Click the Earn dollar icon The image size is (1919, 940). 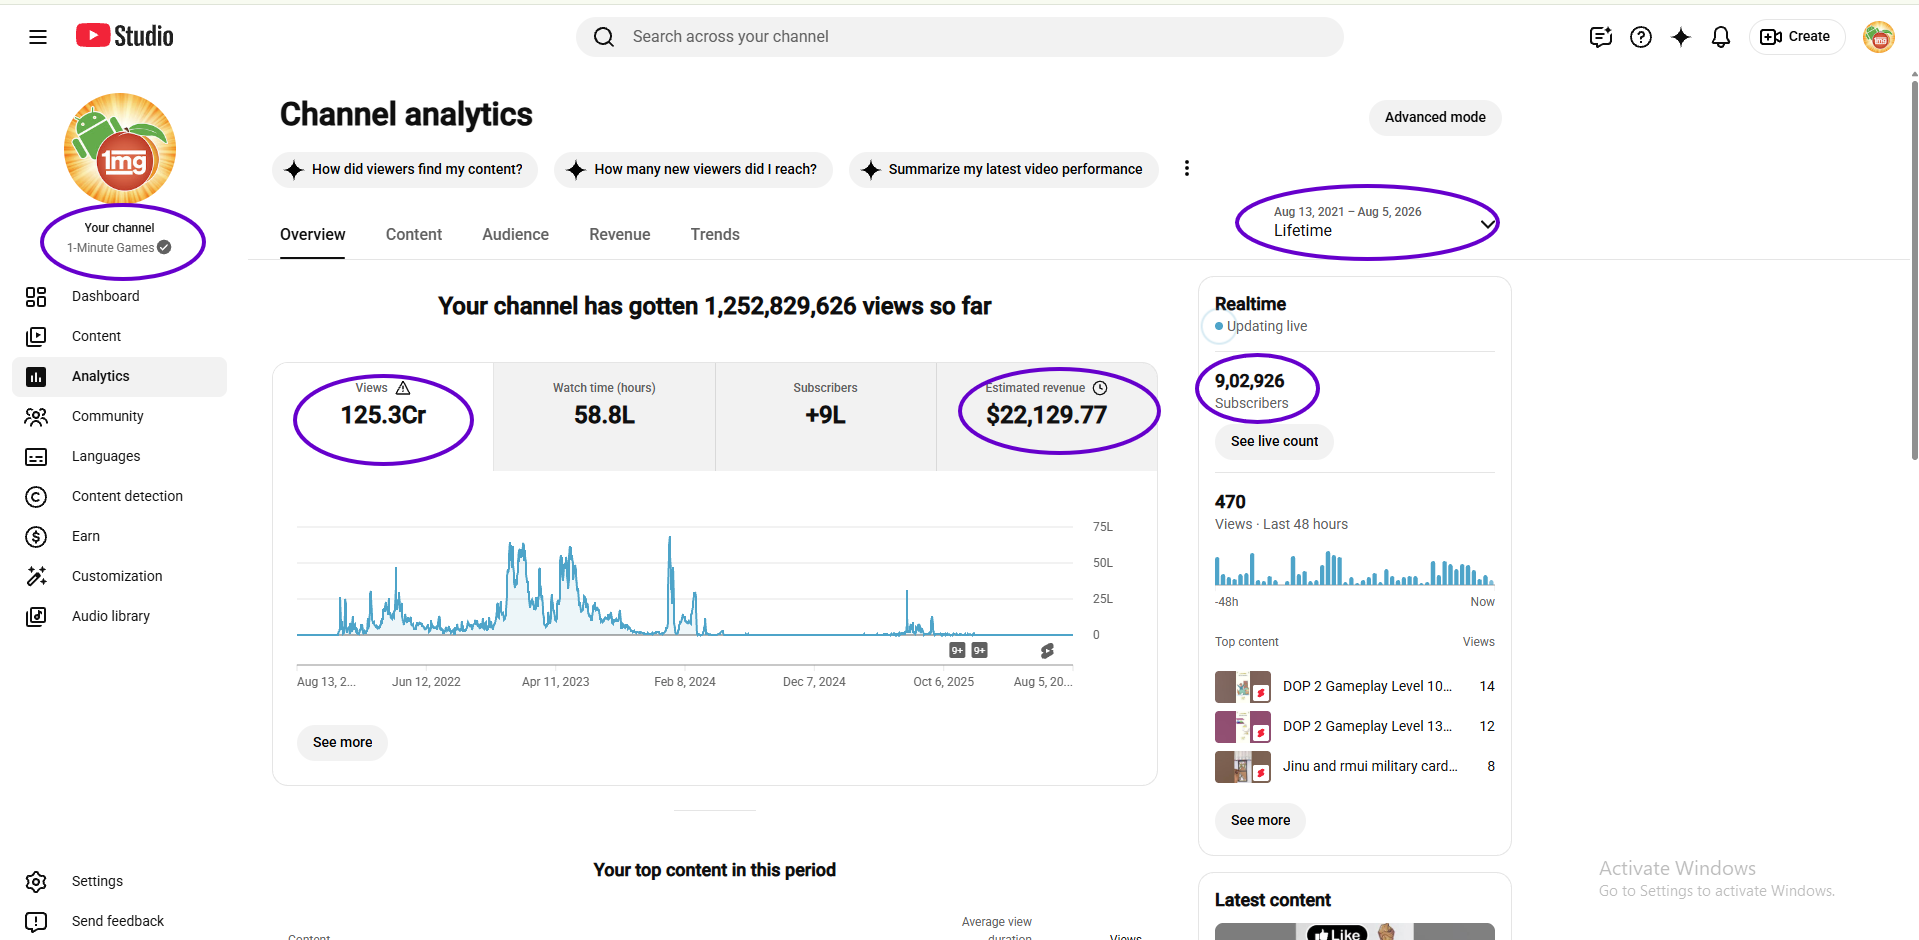[36, 537]
